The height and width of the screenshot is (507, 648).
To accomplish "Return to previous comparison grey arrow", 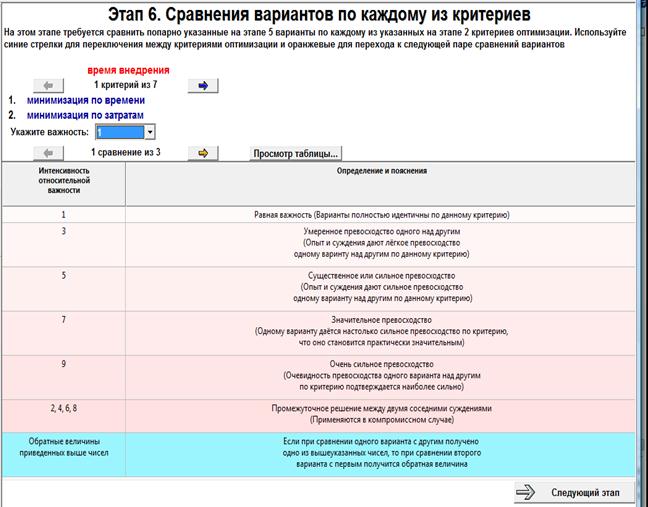I will [x=48, y=153].
